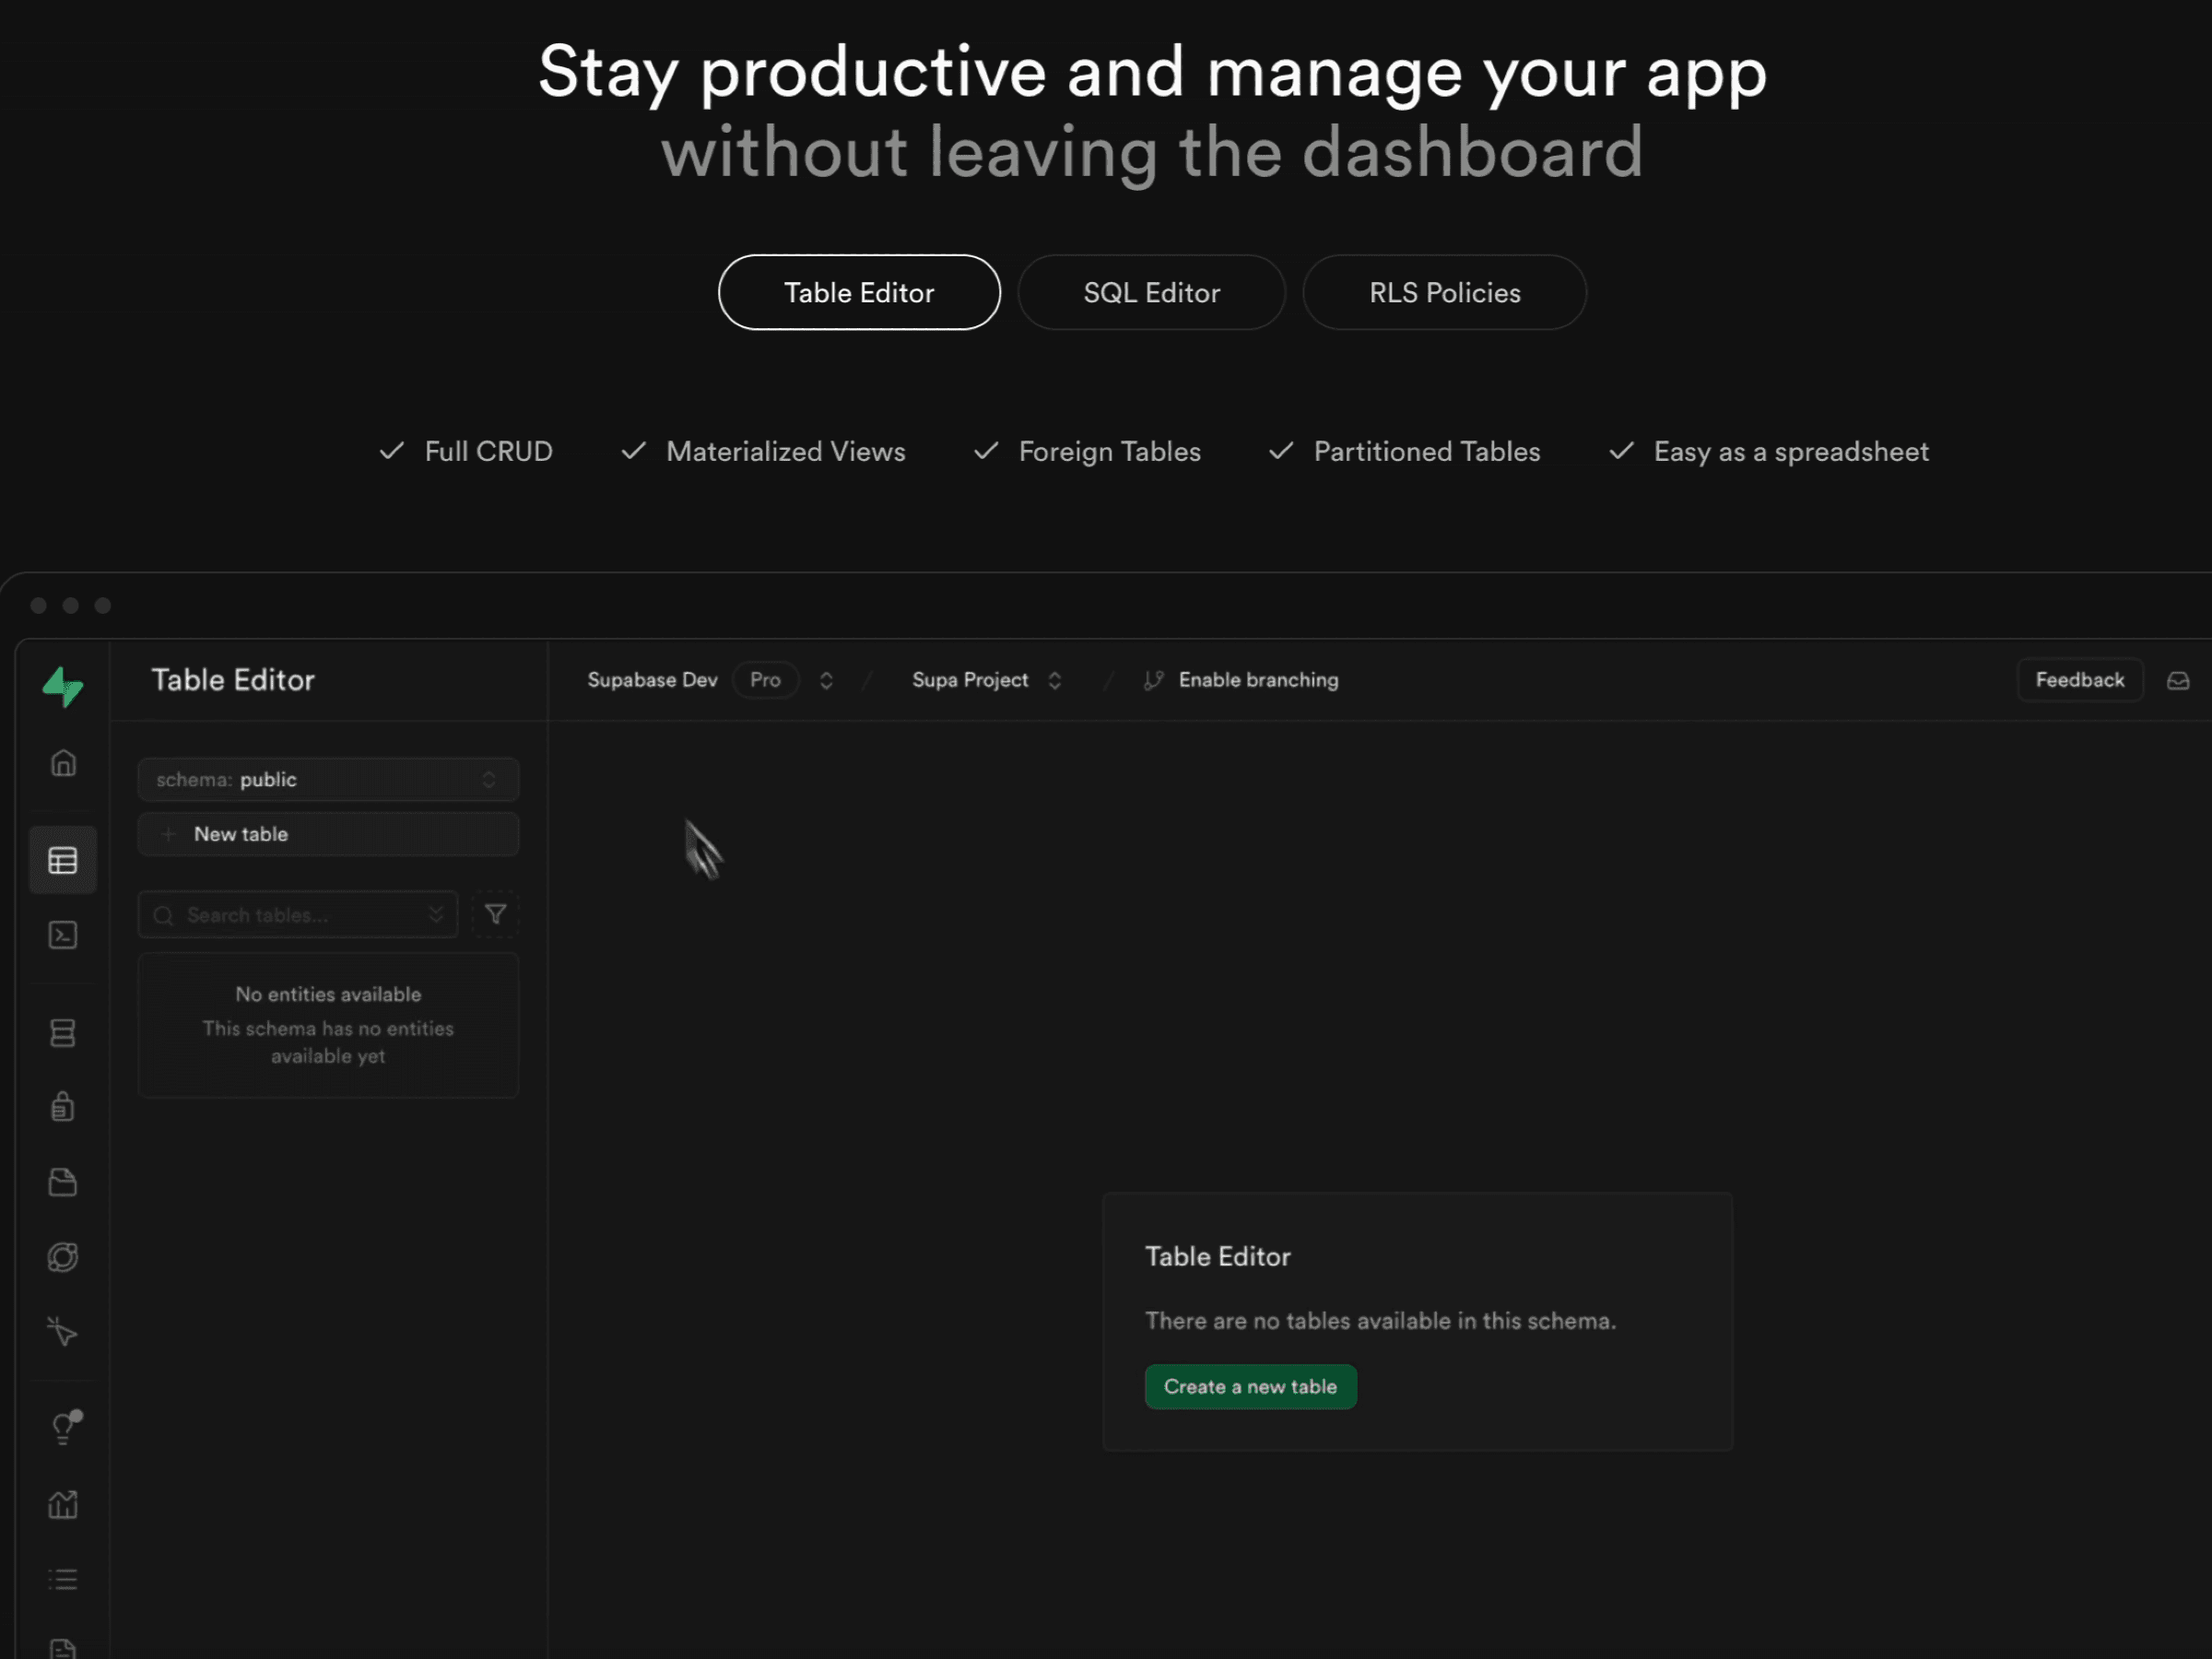The image size is (2212, 1659).
Task: Click the "Materialized Views" feature text
Action: (785, 451)
